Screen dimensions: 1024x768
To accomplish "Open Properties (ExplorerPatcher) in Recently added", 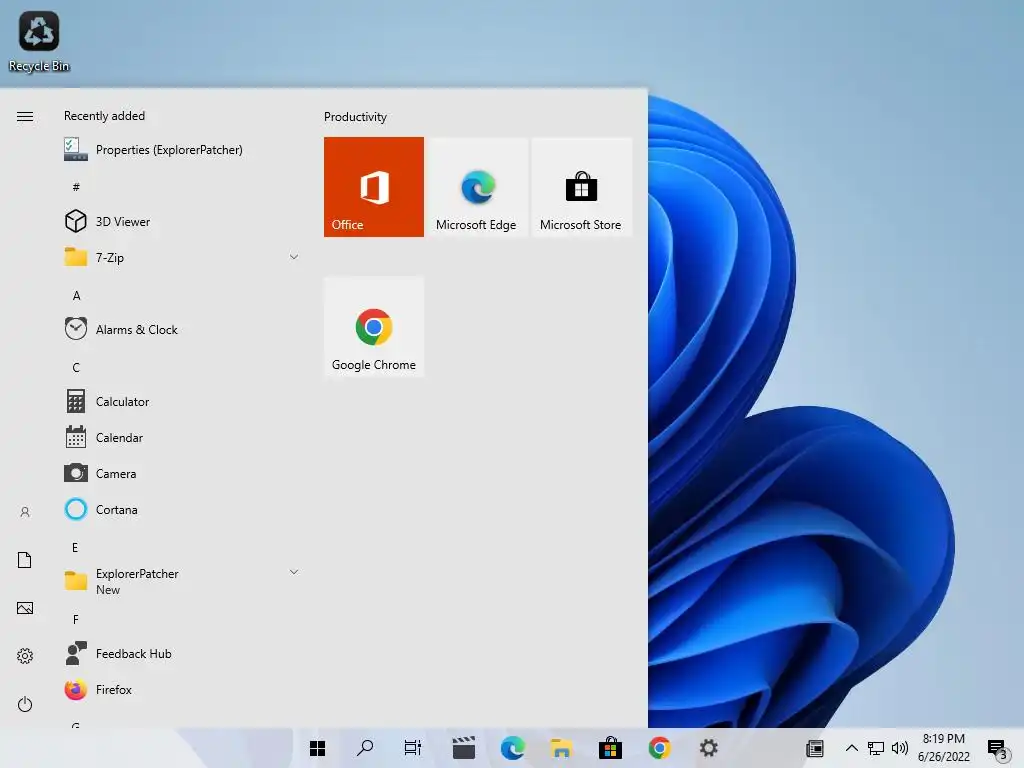I will (x=183, y=150).
